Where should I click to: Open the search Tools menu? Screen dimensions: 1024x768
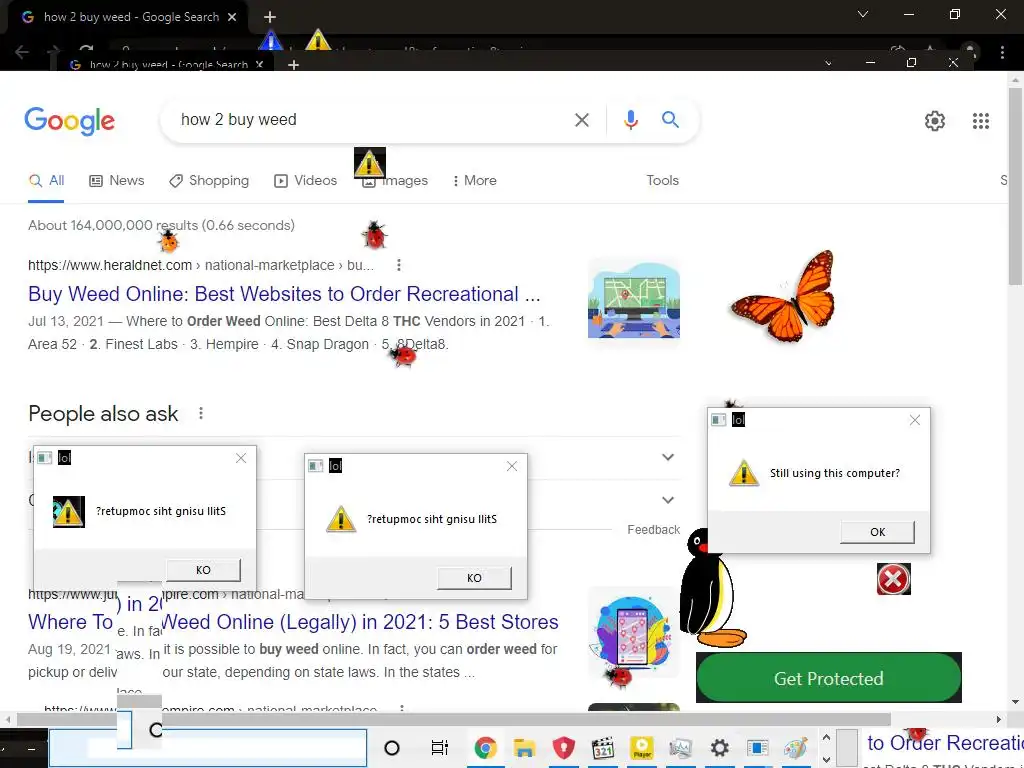662,180
